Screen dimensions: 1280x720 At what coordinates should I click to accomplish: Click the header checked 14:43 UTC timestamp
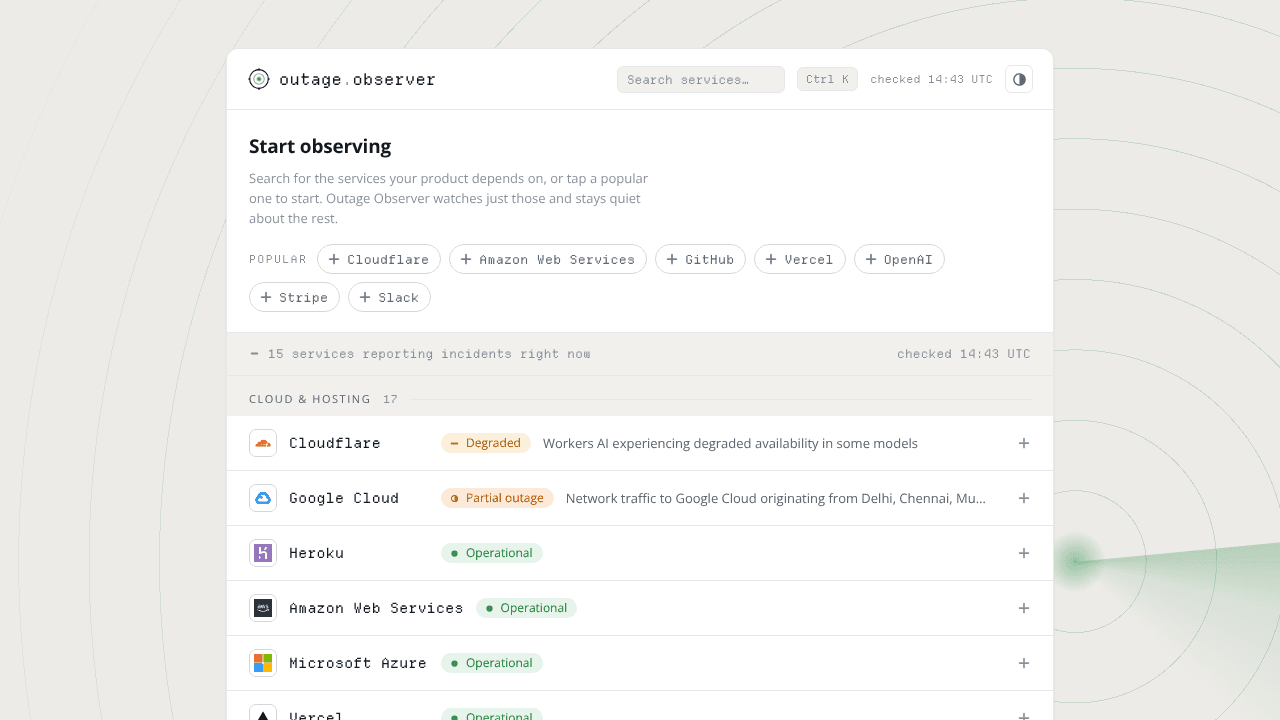pos(932,79)
